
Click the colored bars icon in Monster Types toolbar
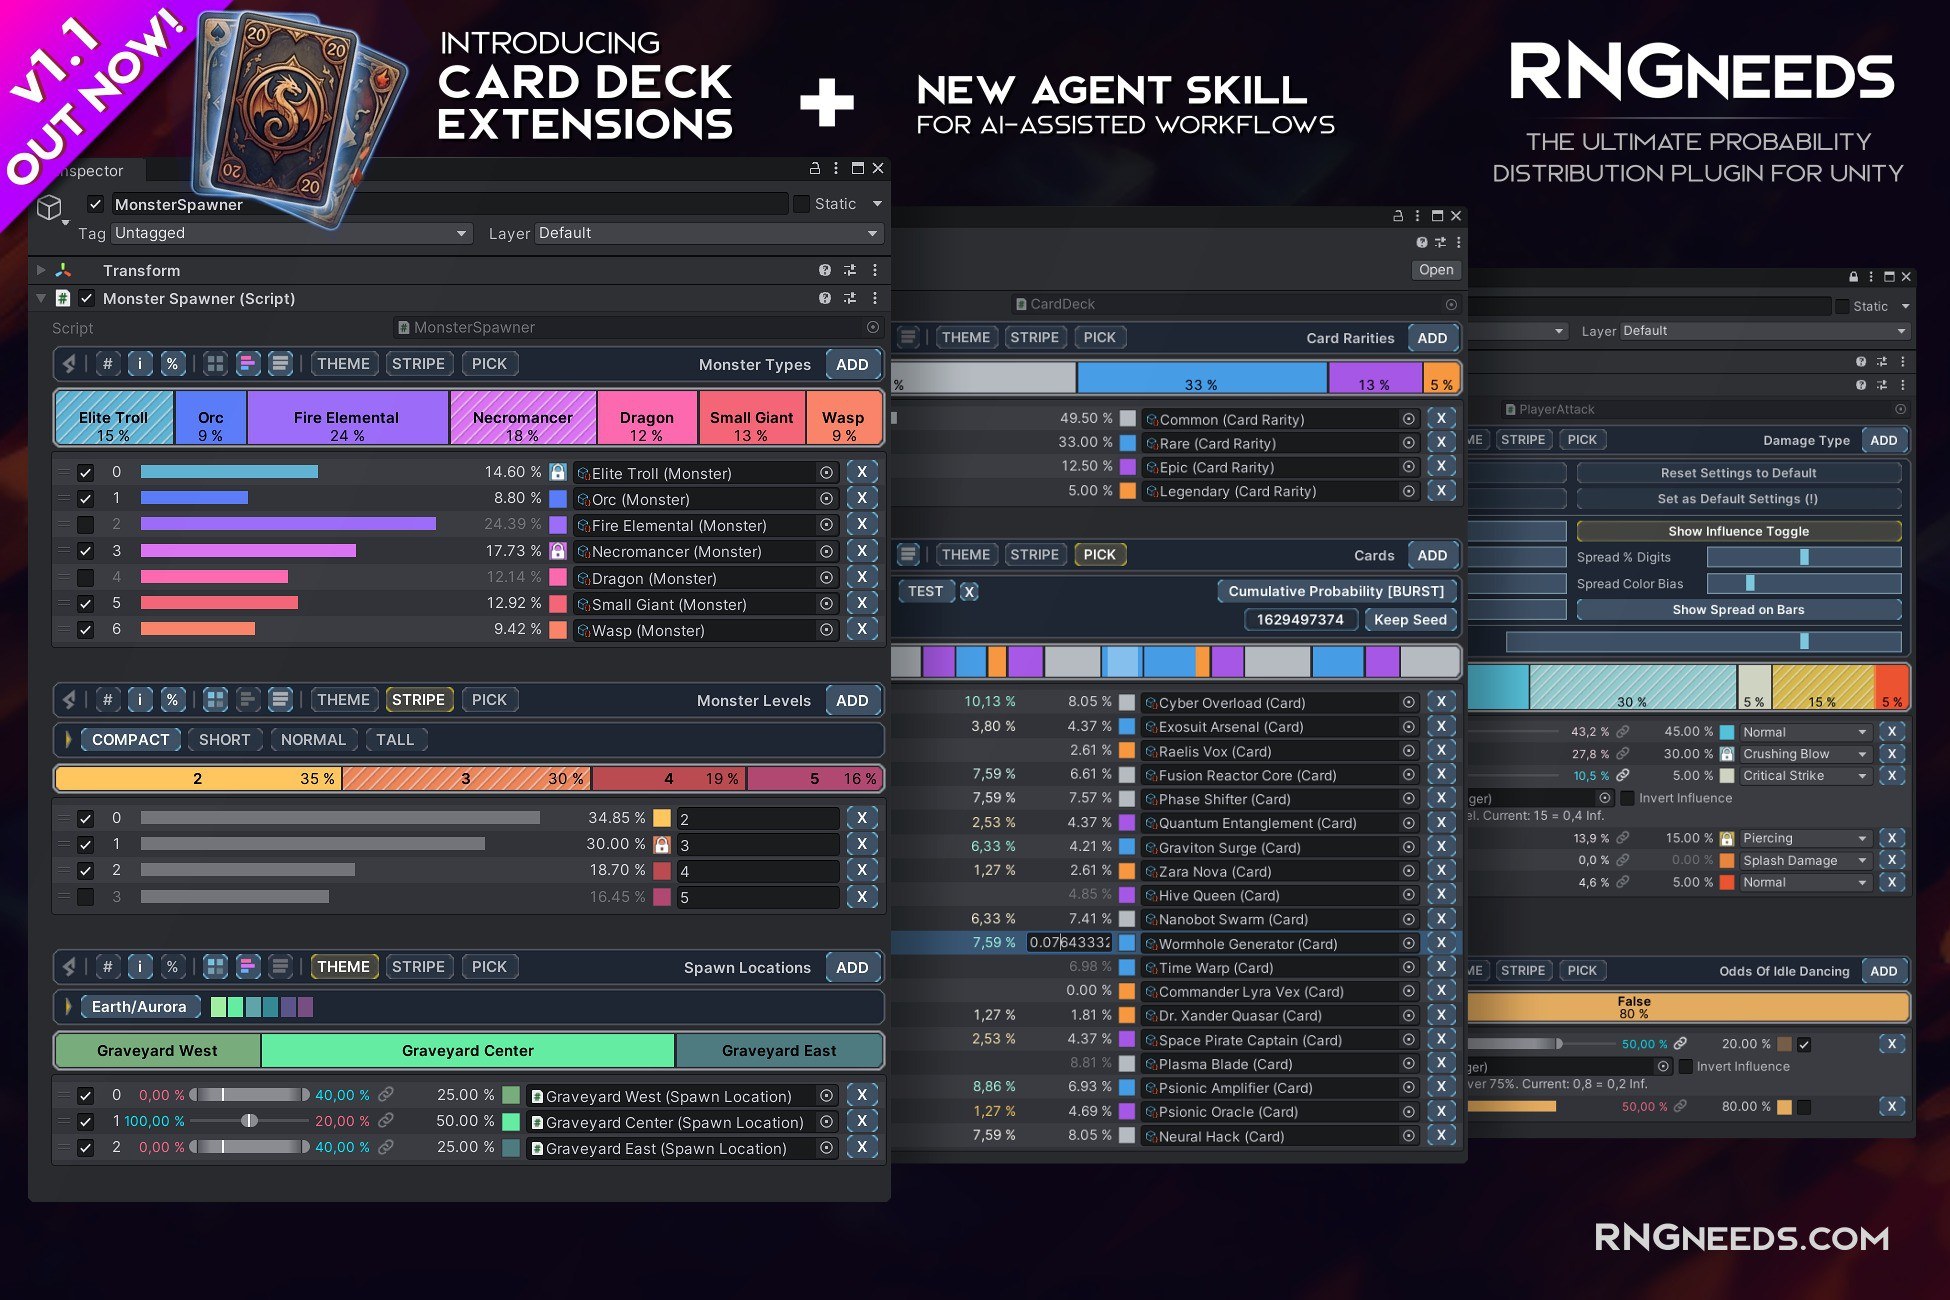[x=248, y=364]
